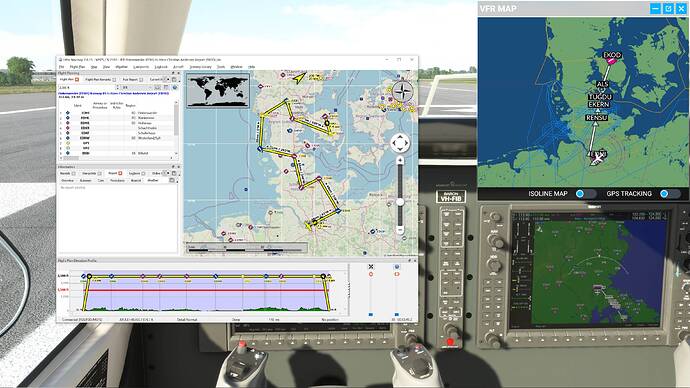Click the left elevation profile zoom slider handle
The height and width of the screenshot is (388, 690).
(371, 315)
